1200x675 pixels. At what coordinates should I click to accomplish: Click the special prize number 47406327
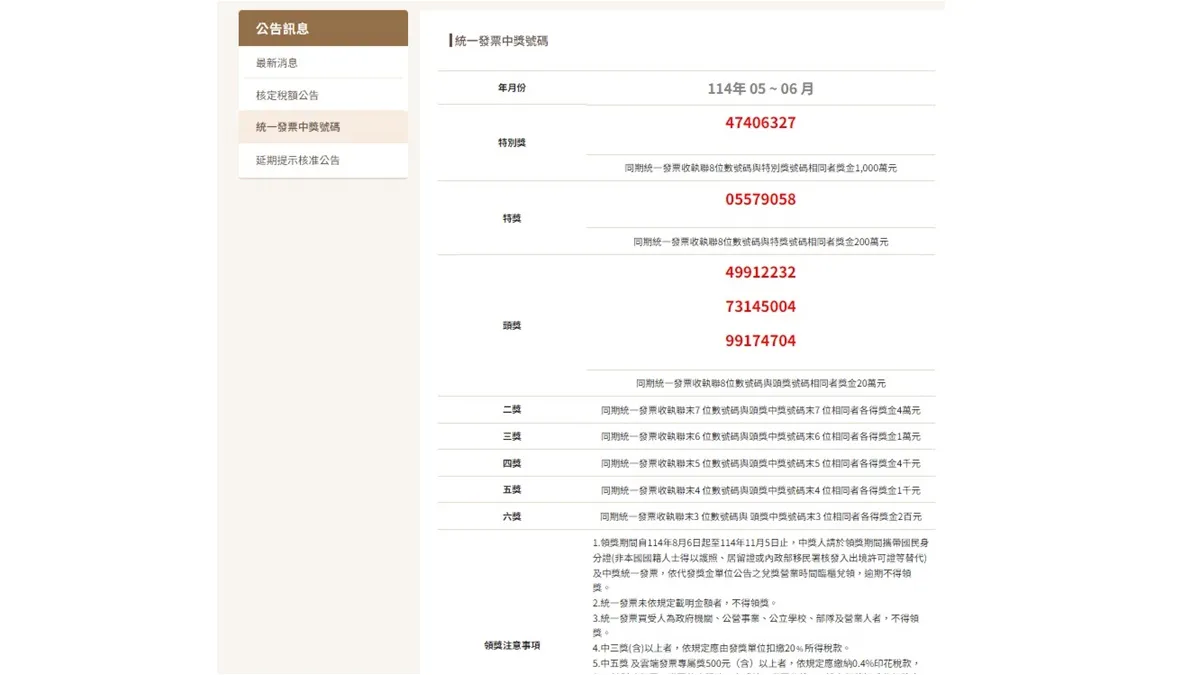pos(760,123)
